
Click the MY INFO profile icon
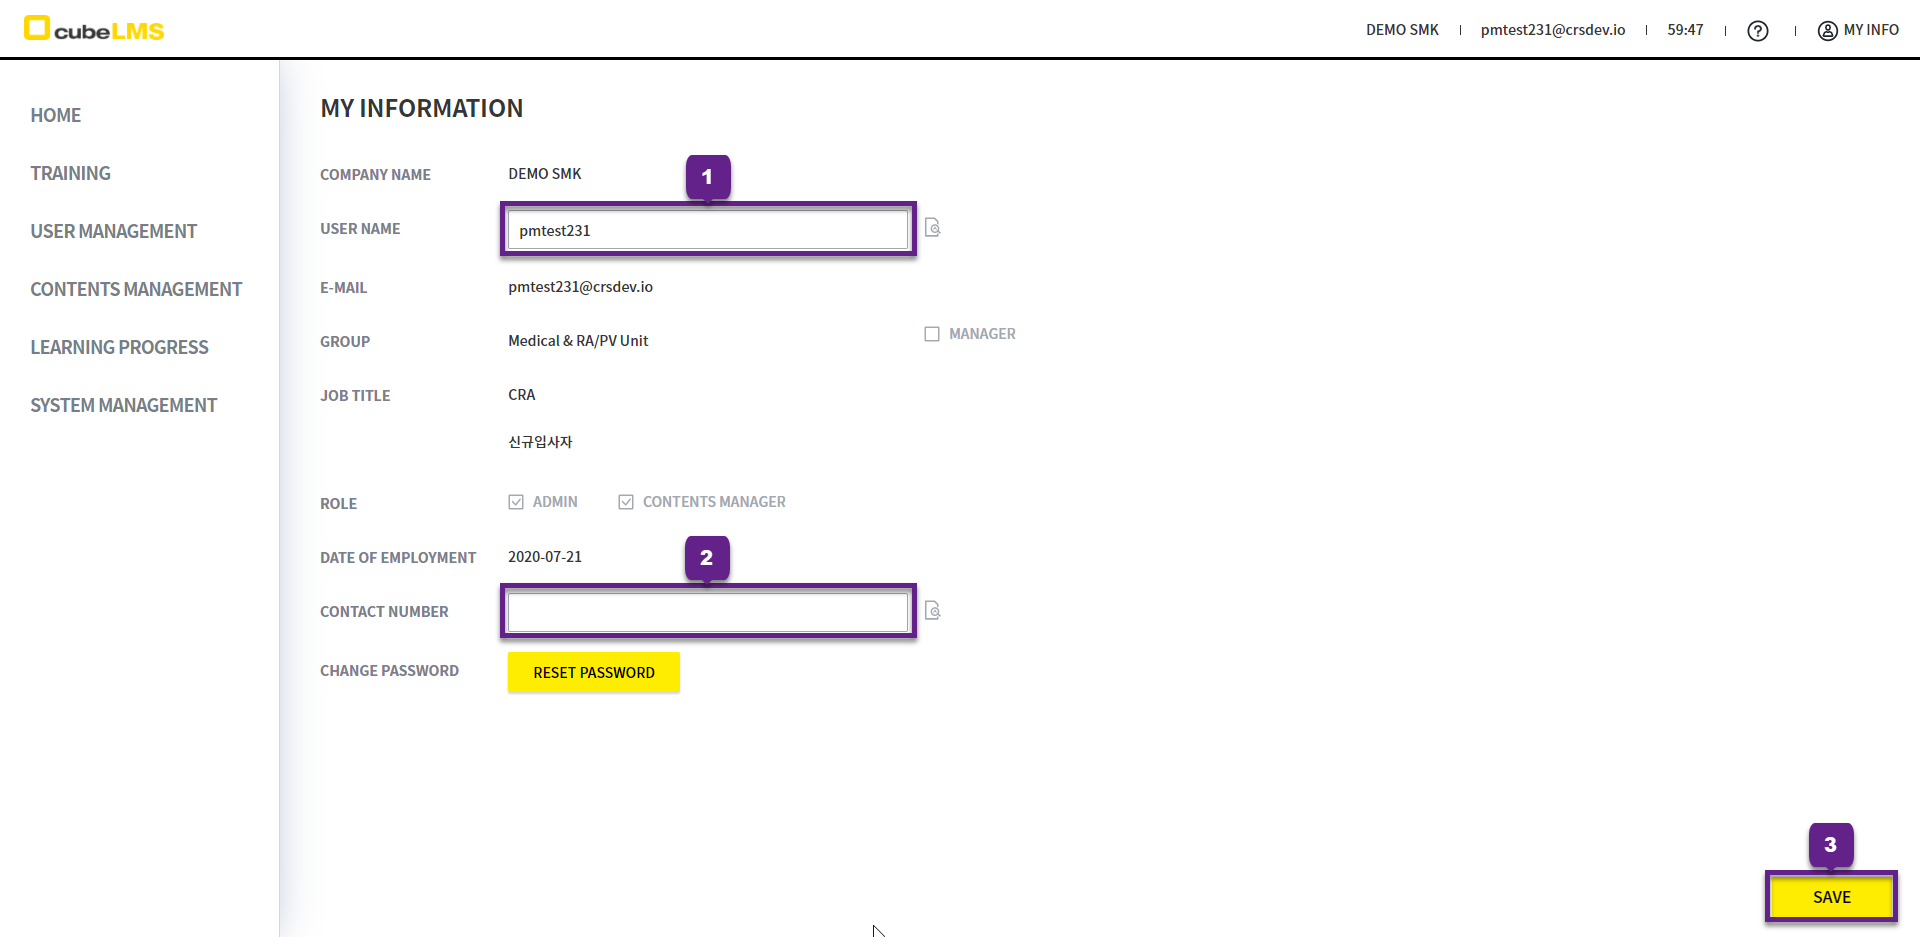coord(1827,31)
